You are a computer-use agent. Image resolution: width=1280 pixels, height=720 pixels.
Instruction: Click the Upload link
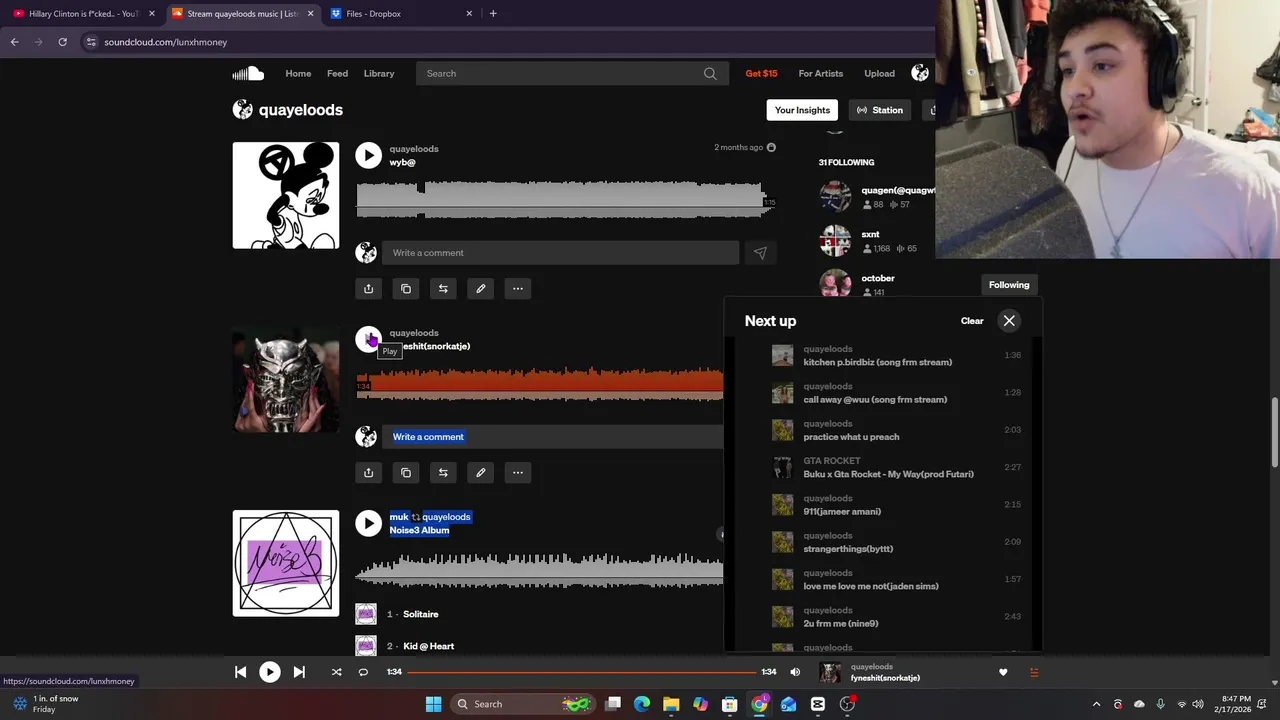880,73
